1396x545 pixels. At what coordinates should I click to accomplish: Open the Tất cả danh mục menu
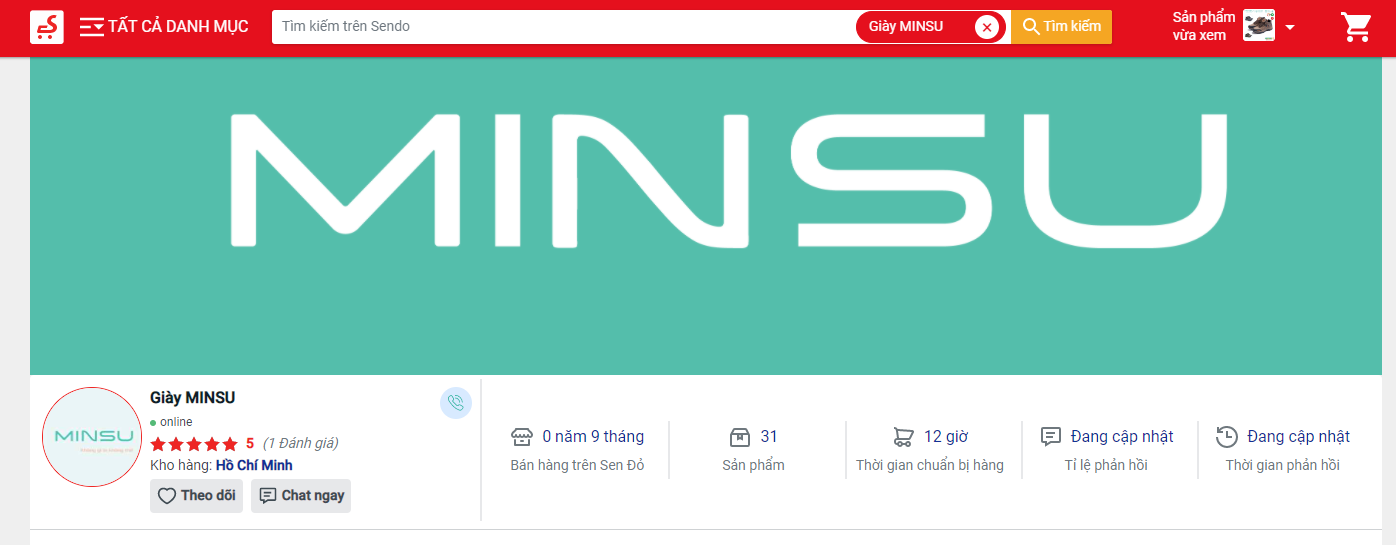(x=165, y=27)
